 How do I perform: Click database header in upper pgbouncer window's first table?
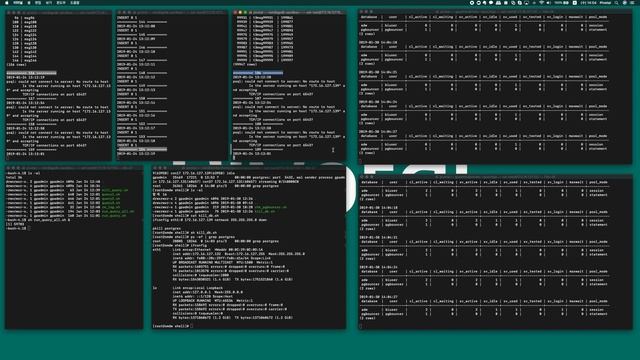click(369, 17)
